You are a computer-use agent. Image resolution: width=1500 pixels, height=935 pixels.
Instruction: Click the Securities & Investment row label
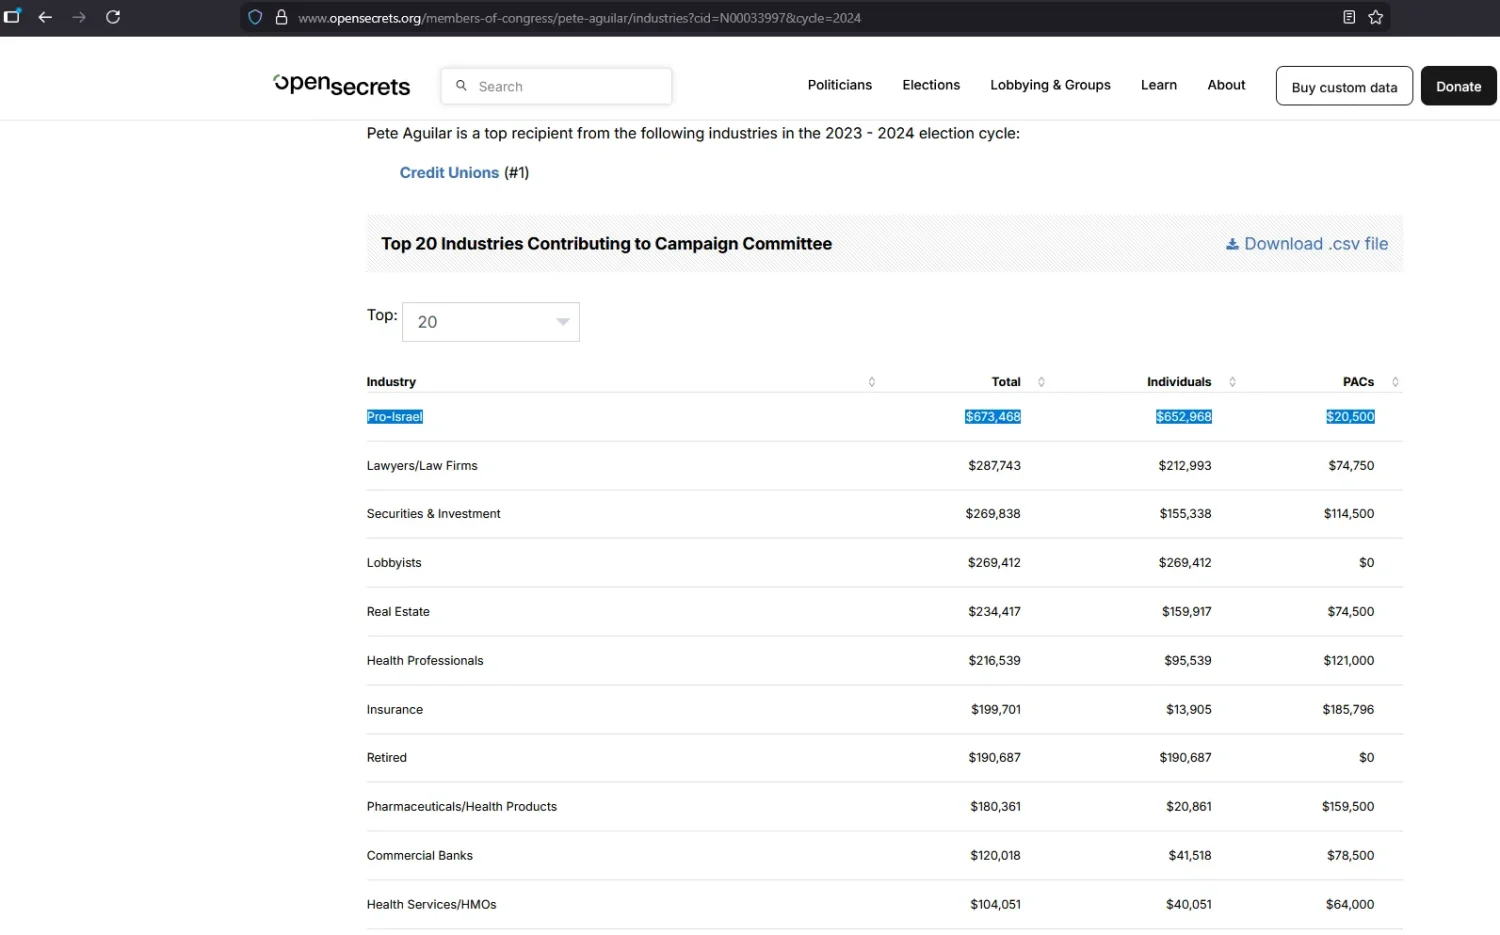point(434,514)
